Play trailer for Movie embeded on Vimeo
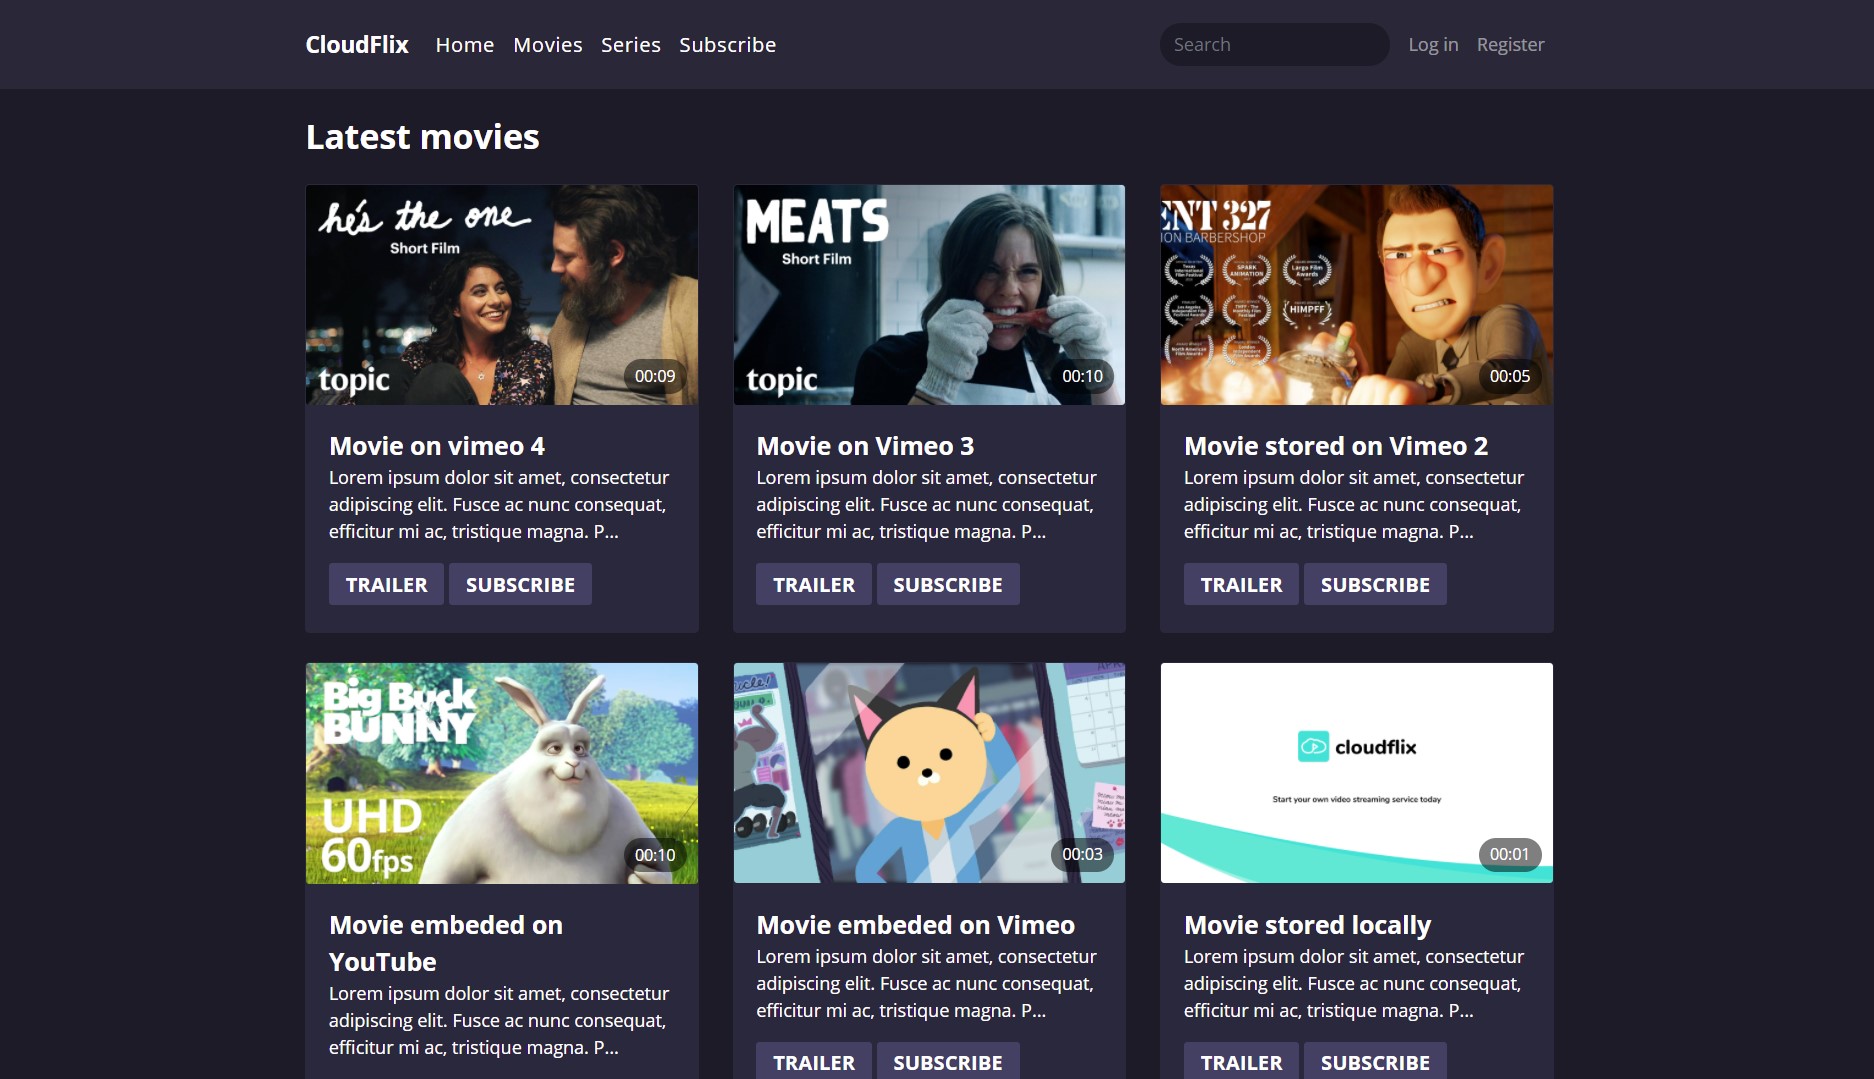This screenshot has height=1079, width=1874. [x=814, y=1061]
